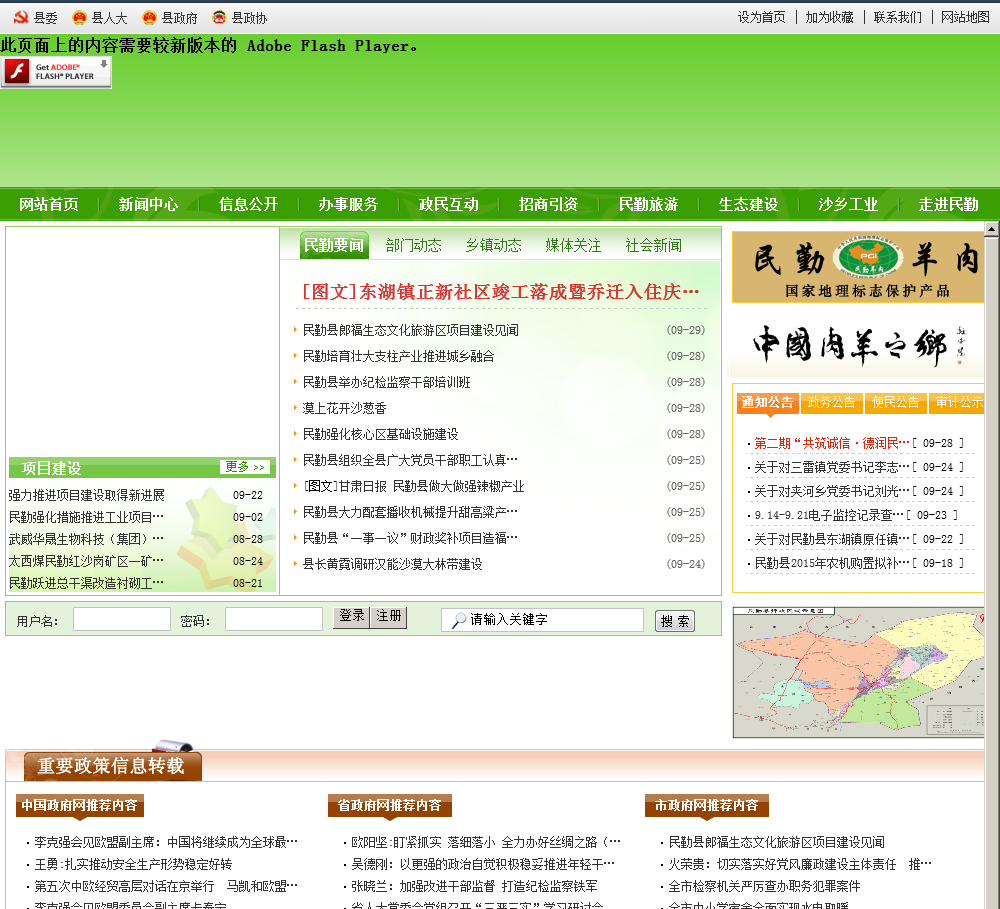1000x909 pixels.
Task: Click the 注册 register button
Action: click(389, 617)
